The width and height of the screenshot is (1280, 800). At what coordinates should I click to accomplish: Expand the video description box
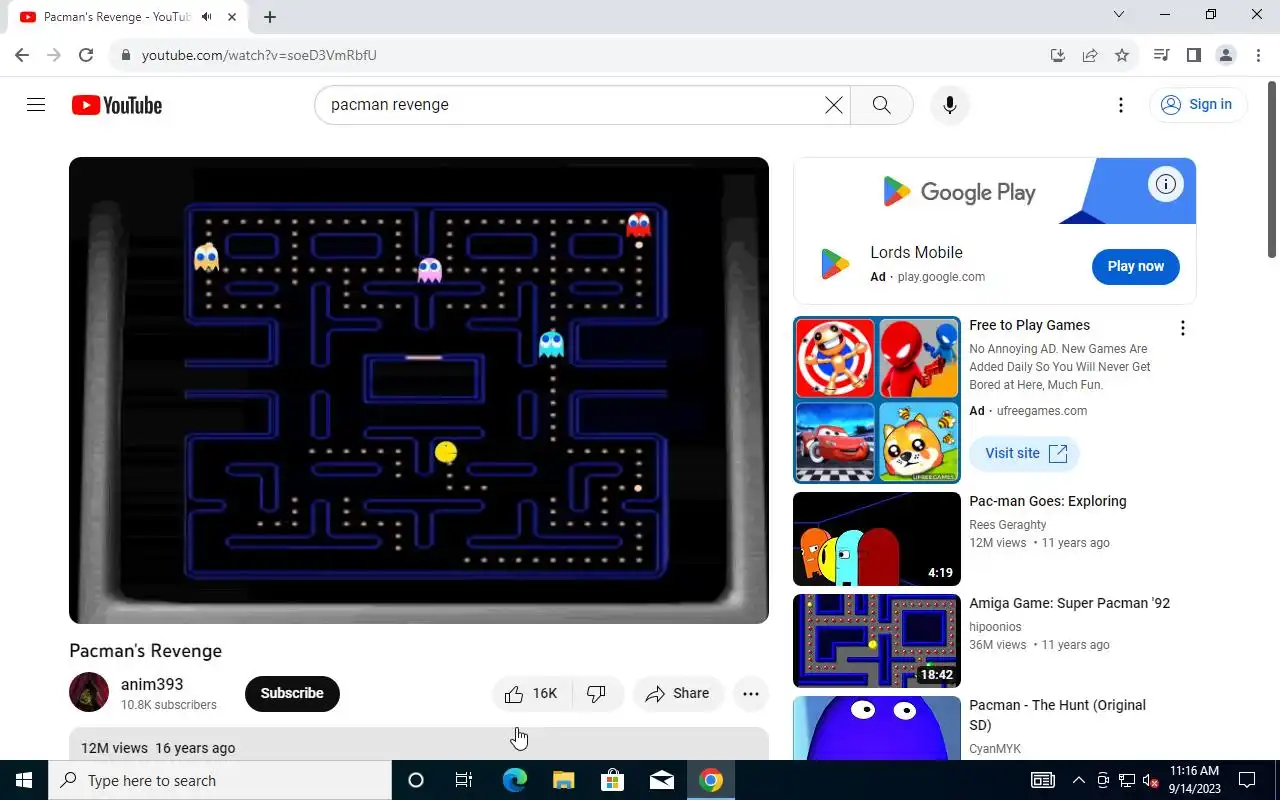[419, 744]
